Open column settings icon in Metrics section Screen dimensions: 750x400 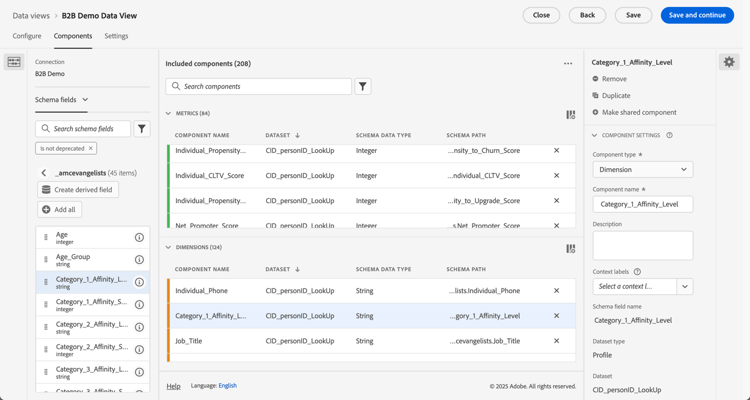pyautogui.click(x=570, y=114)
